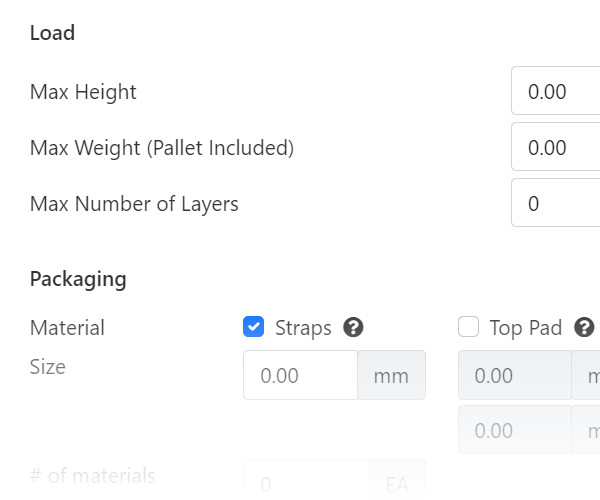Click the Packaging section heading
Screen dimensions: 600x500
pyautogui.click(x=78, y=279)
